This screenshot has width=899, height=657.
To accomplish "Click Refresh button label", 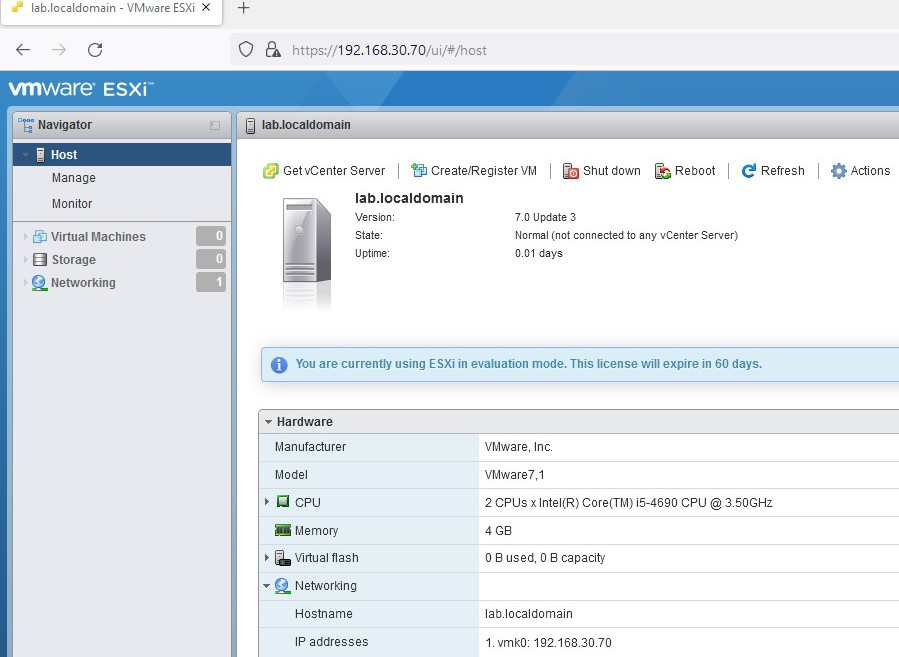I will click(x=783, y=171).
